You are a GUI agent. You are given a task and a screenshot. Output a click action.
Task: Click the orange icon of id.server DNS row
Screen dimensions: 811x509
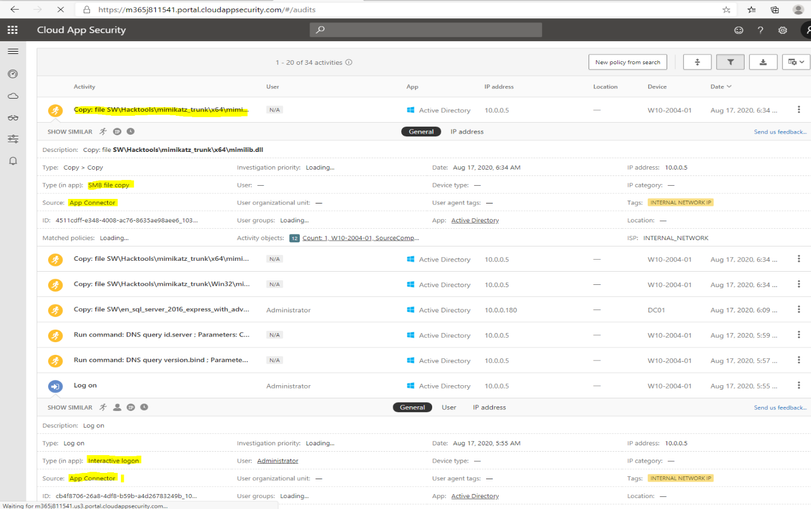tap(55, 336)
